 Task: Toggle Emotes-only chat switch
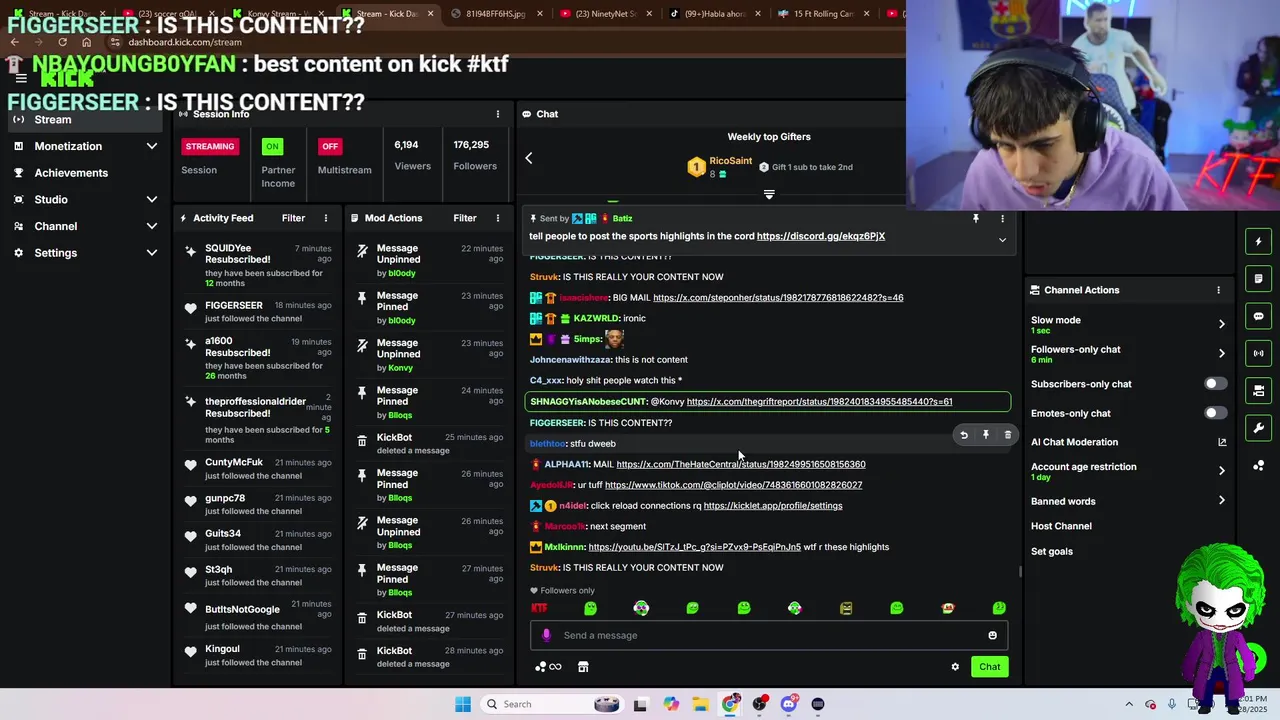(1215, 413)
